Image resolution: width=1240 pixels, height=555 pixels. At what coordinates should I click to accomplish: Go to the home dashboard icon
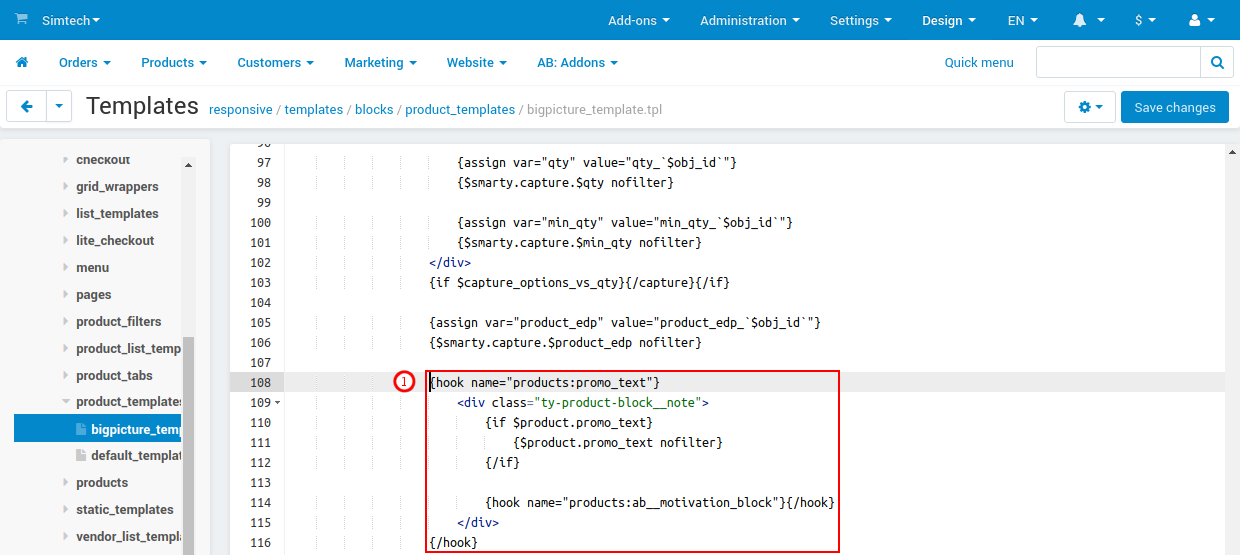(x=22, y=62)
